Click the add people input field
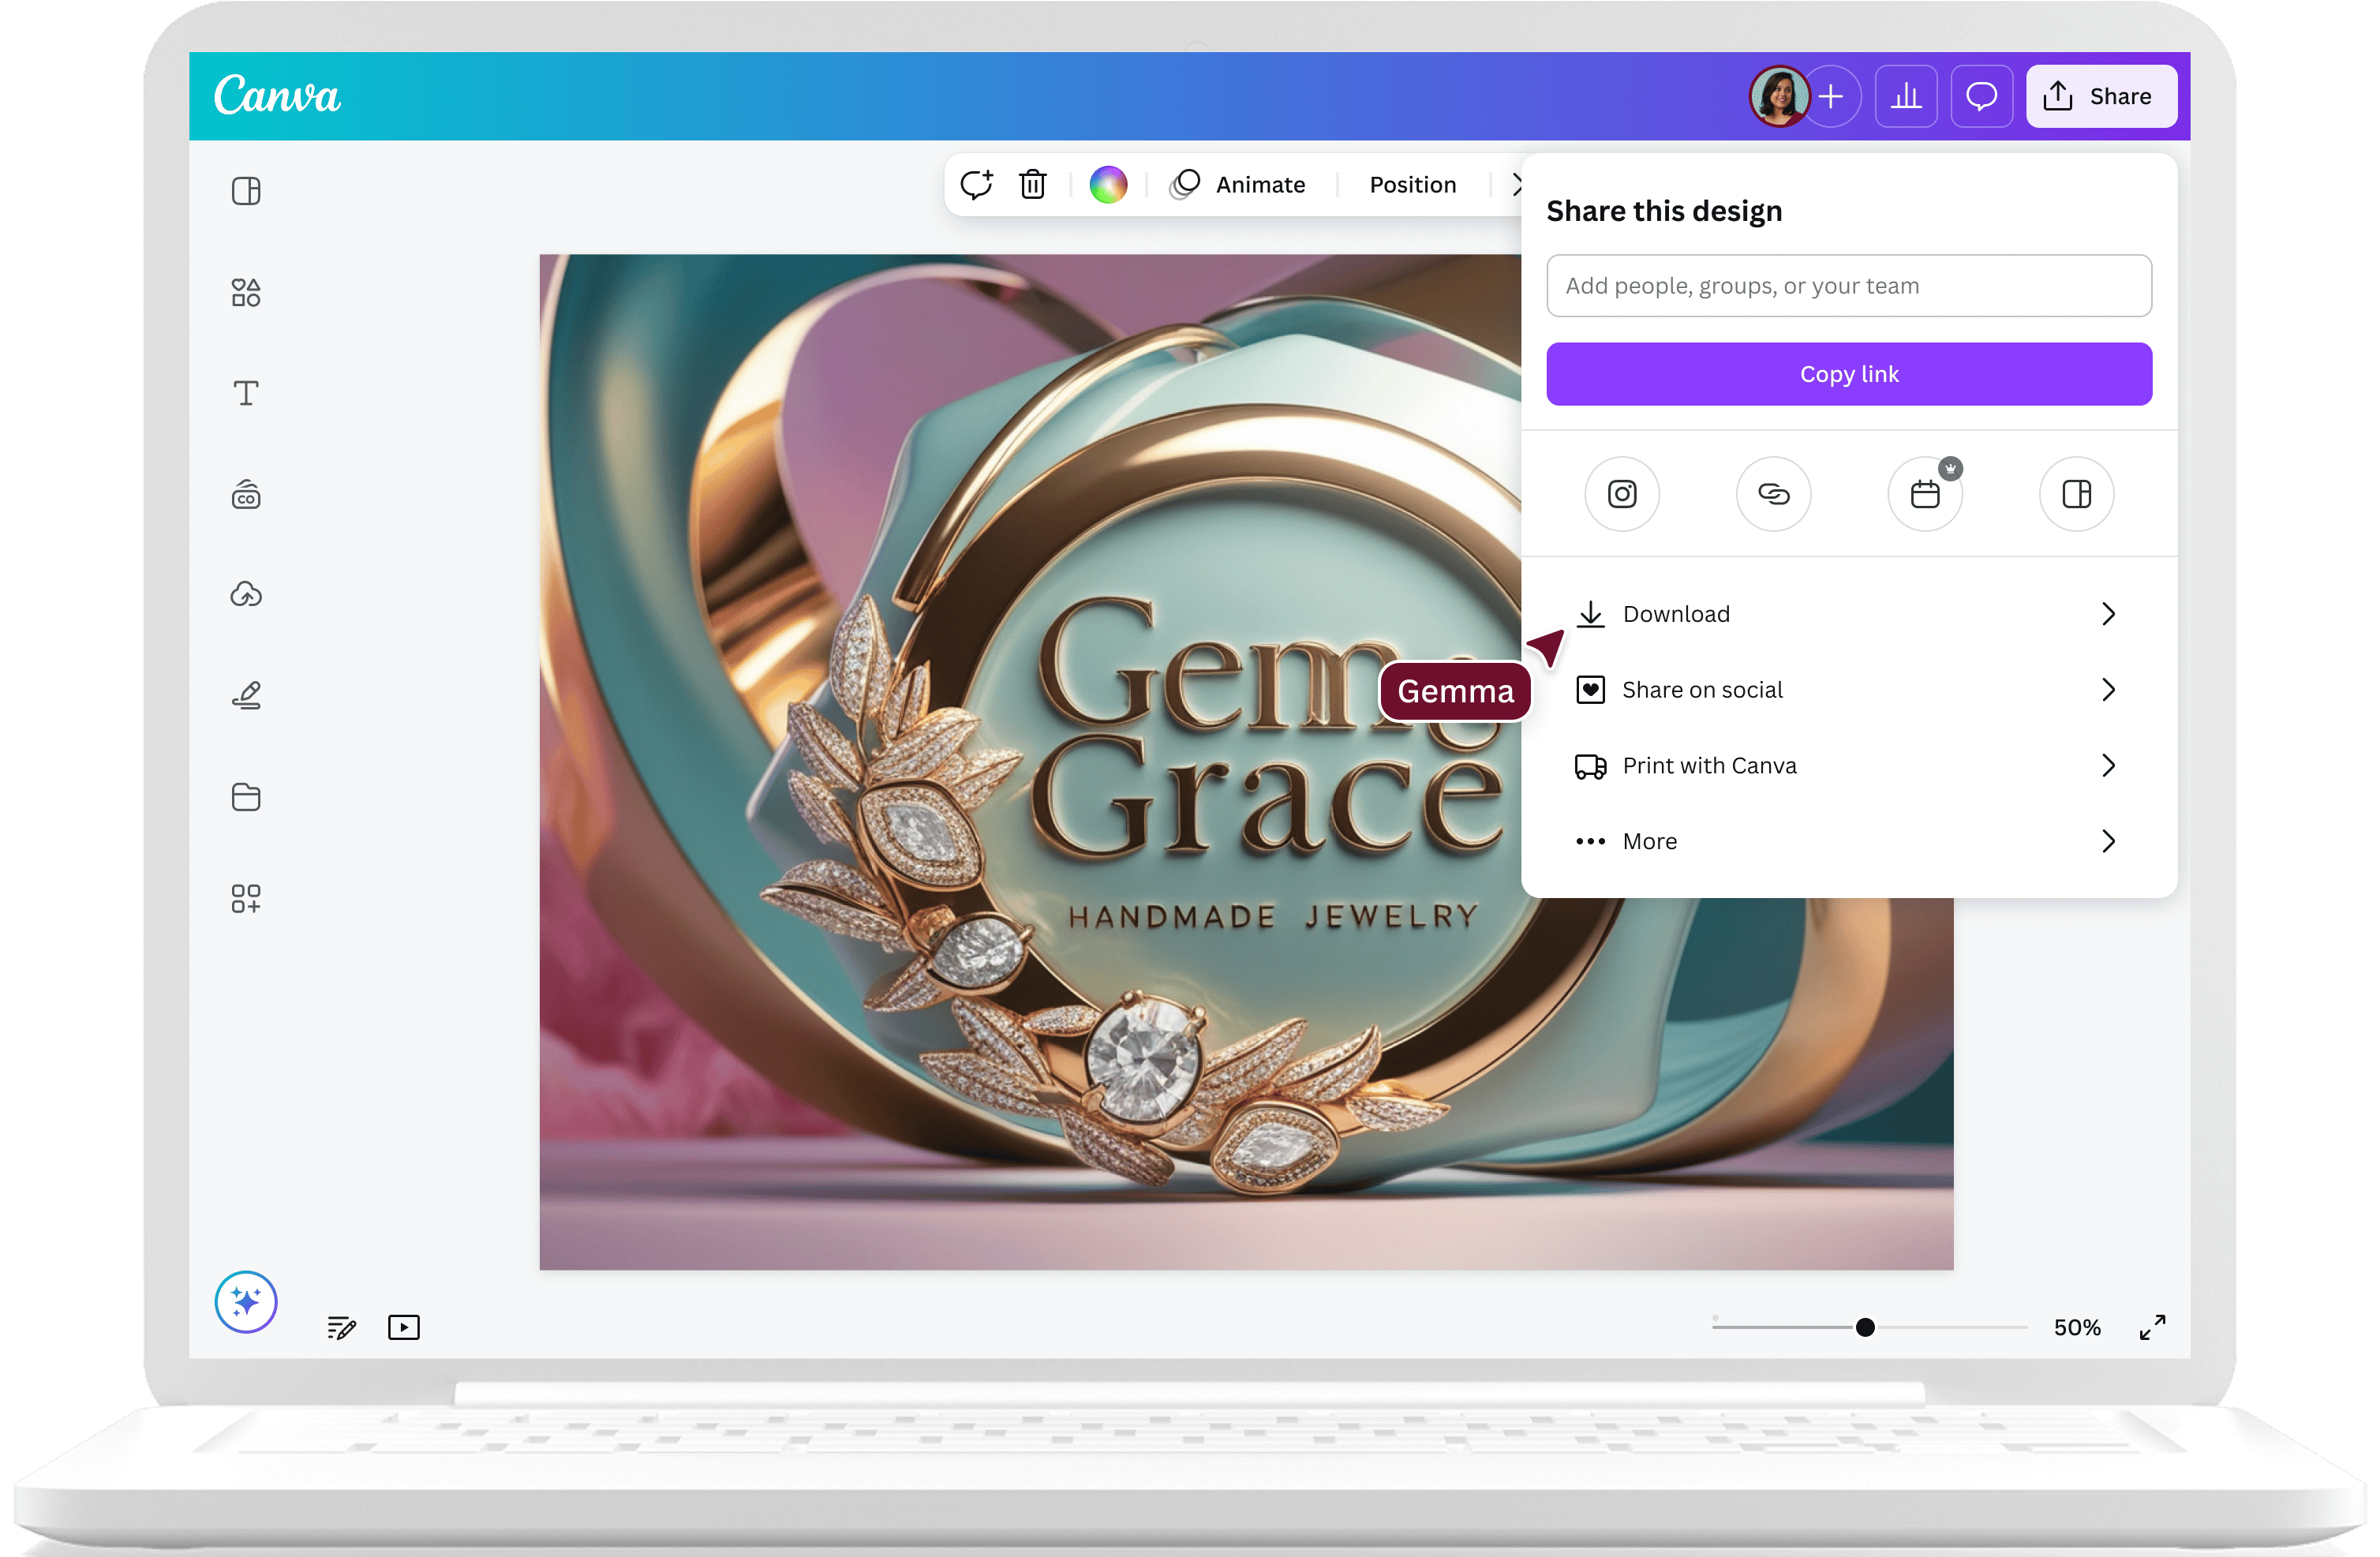The image size is (2380, 1557). point(1848,286)
